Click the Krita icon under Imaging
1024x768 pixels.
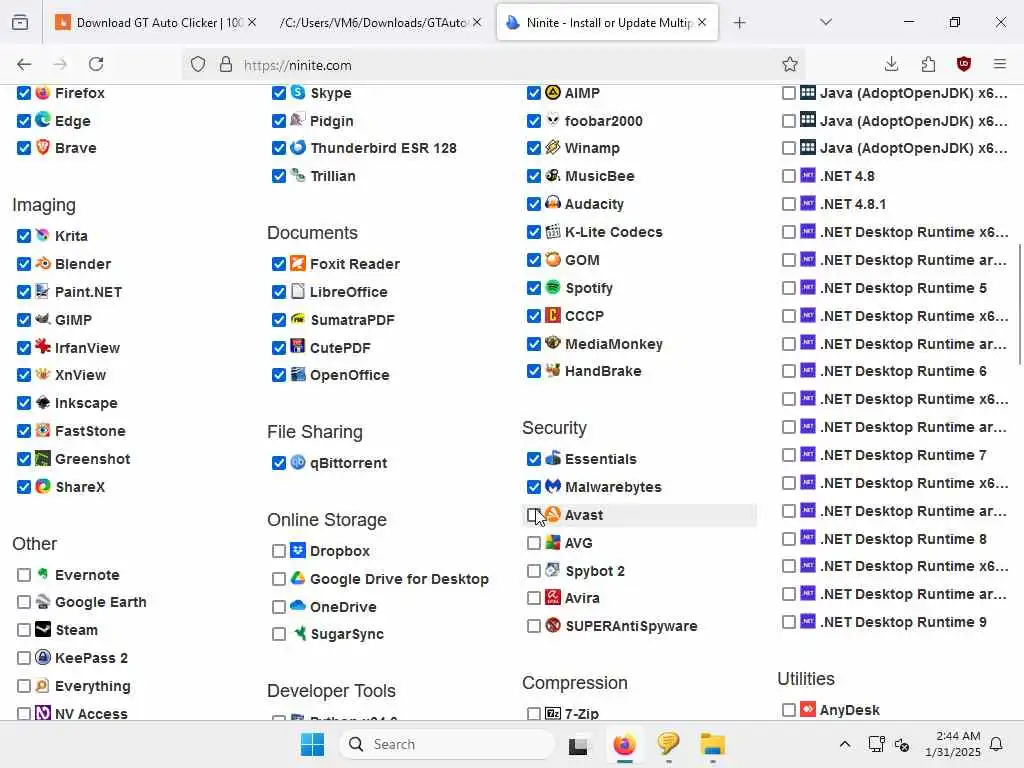coord(42,235)
